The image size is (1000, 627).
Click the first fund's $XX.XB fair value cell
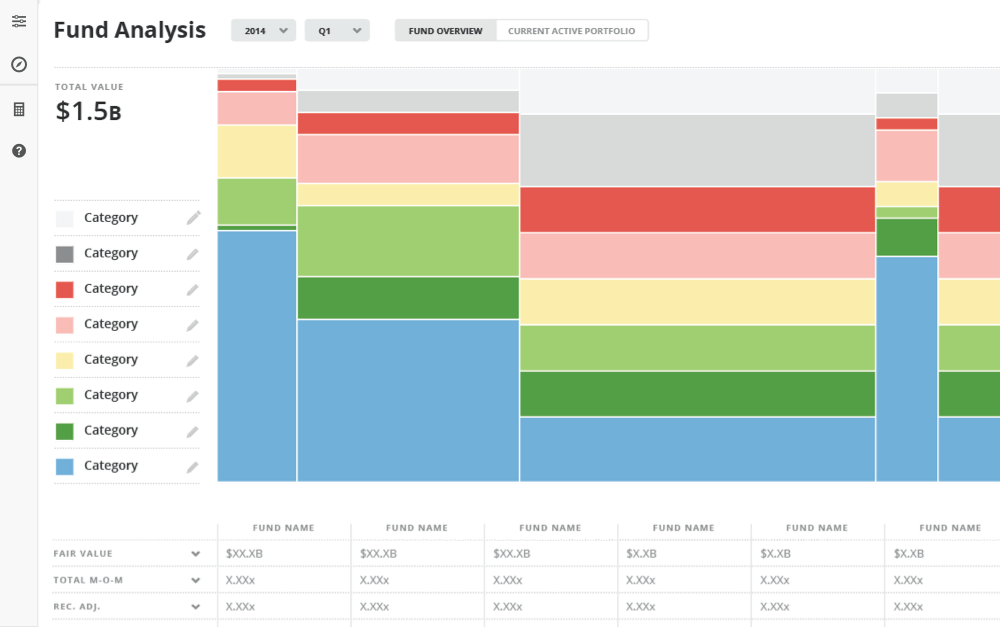244,554
